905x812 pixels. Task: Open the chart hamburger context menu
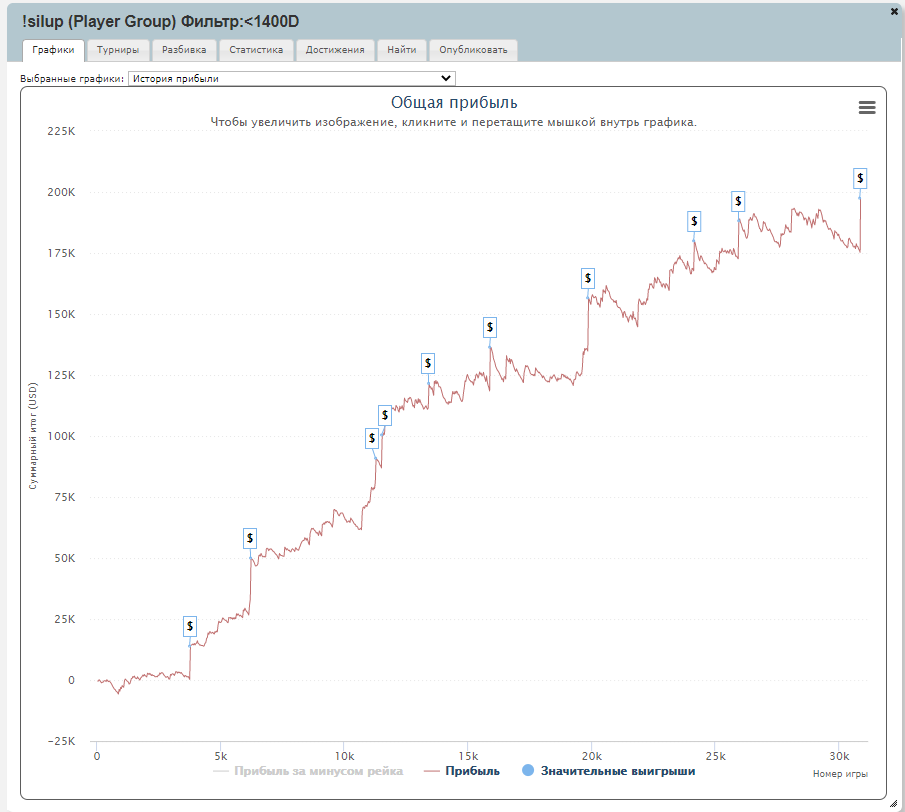click(x=866, y=107)
